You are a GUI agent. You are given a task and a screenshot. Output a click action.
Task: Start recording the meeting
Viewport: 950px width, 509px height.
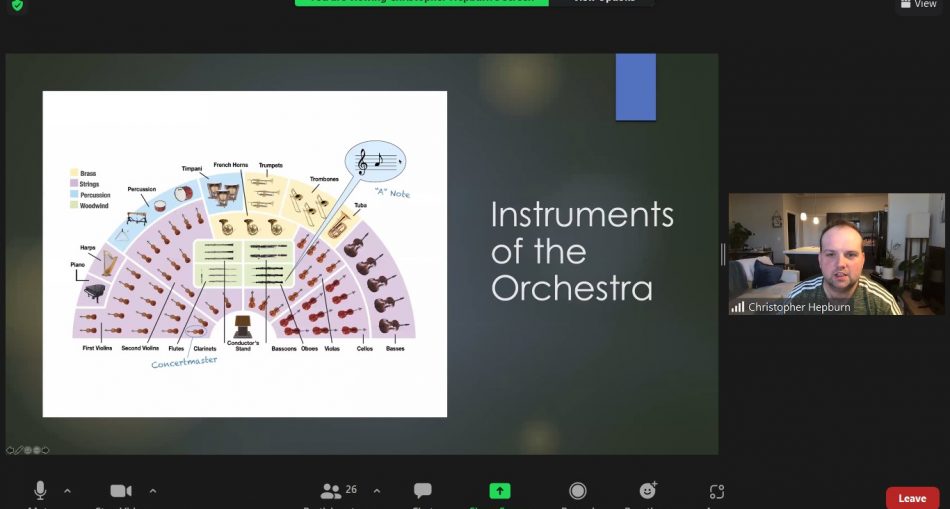coord(578,491)
